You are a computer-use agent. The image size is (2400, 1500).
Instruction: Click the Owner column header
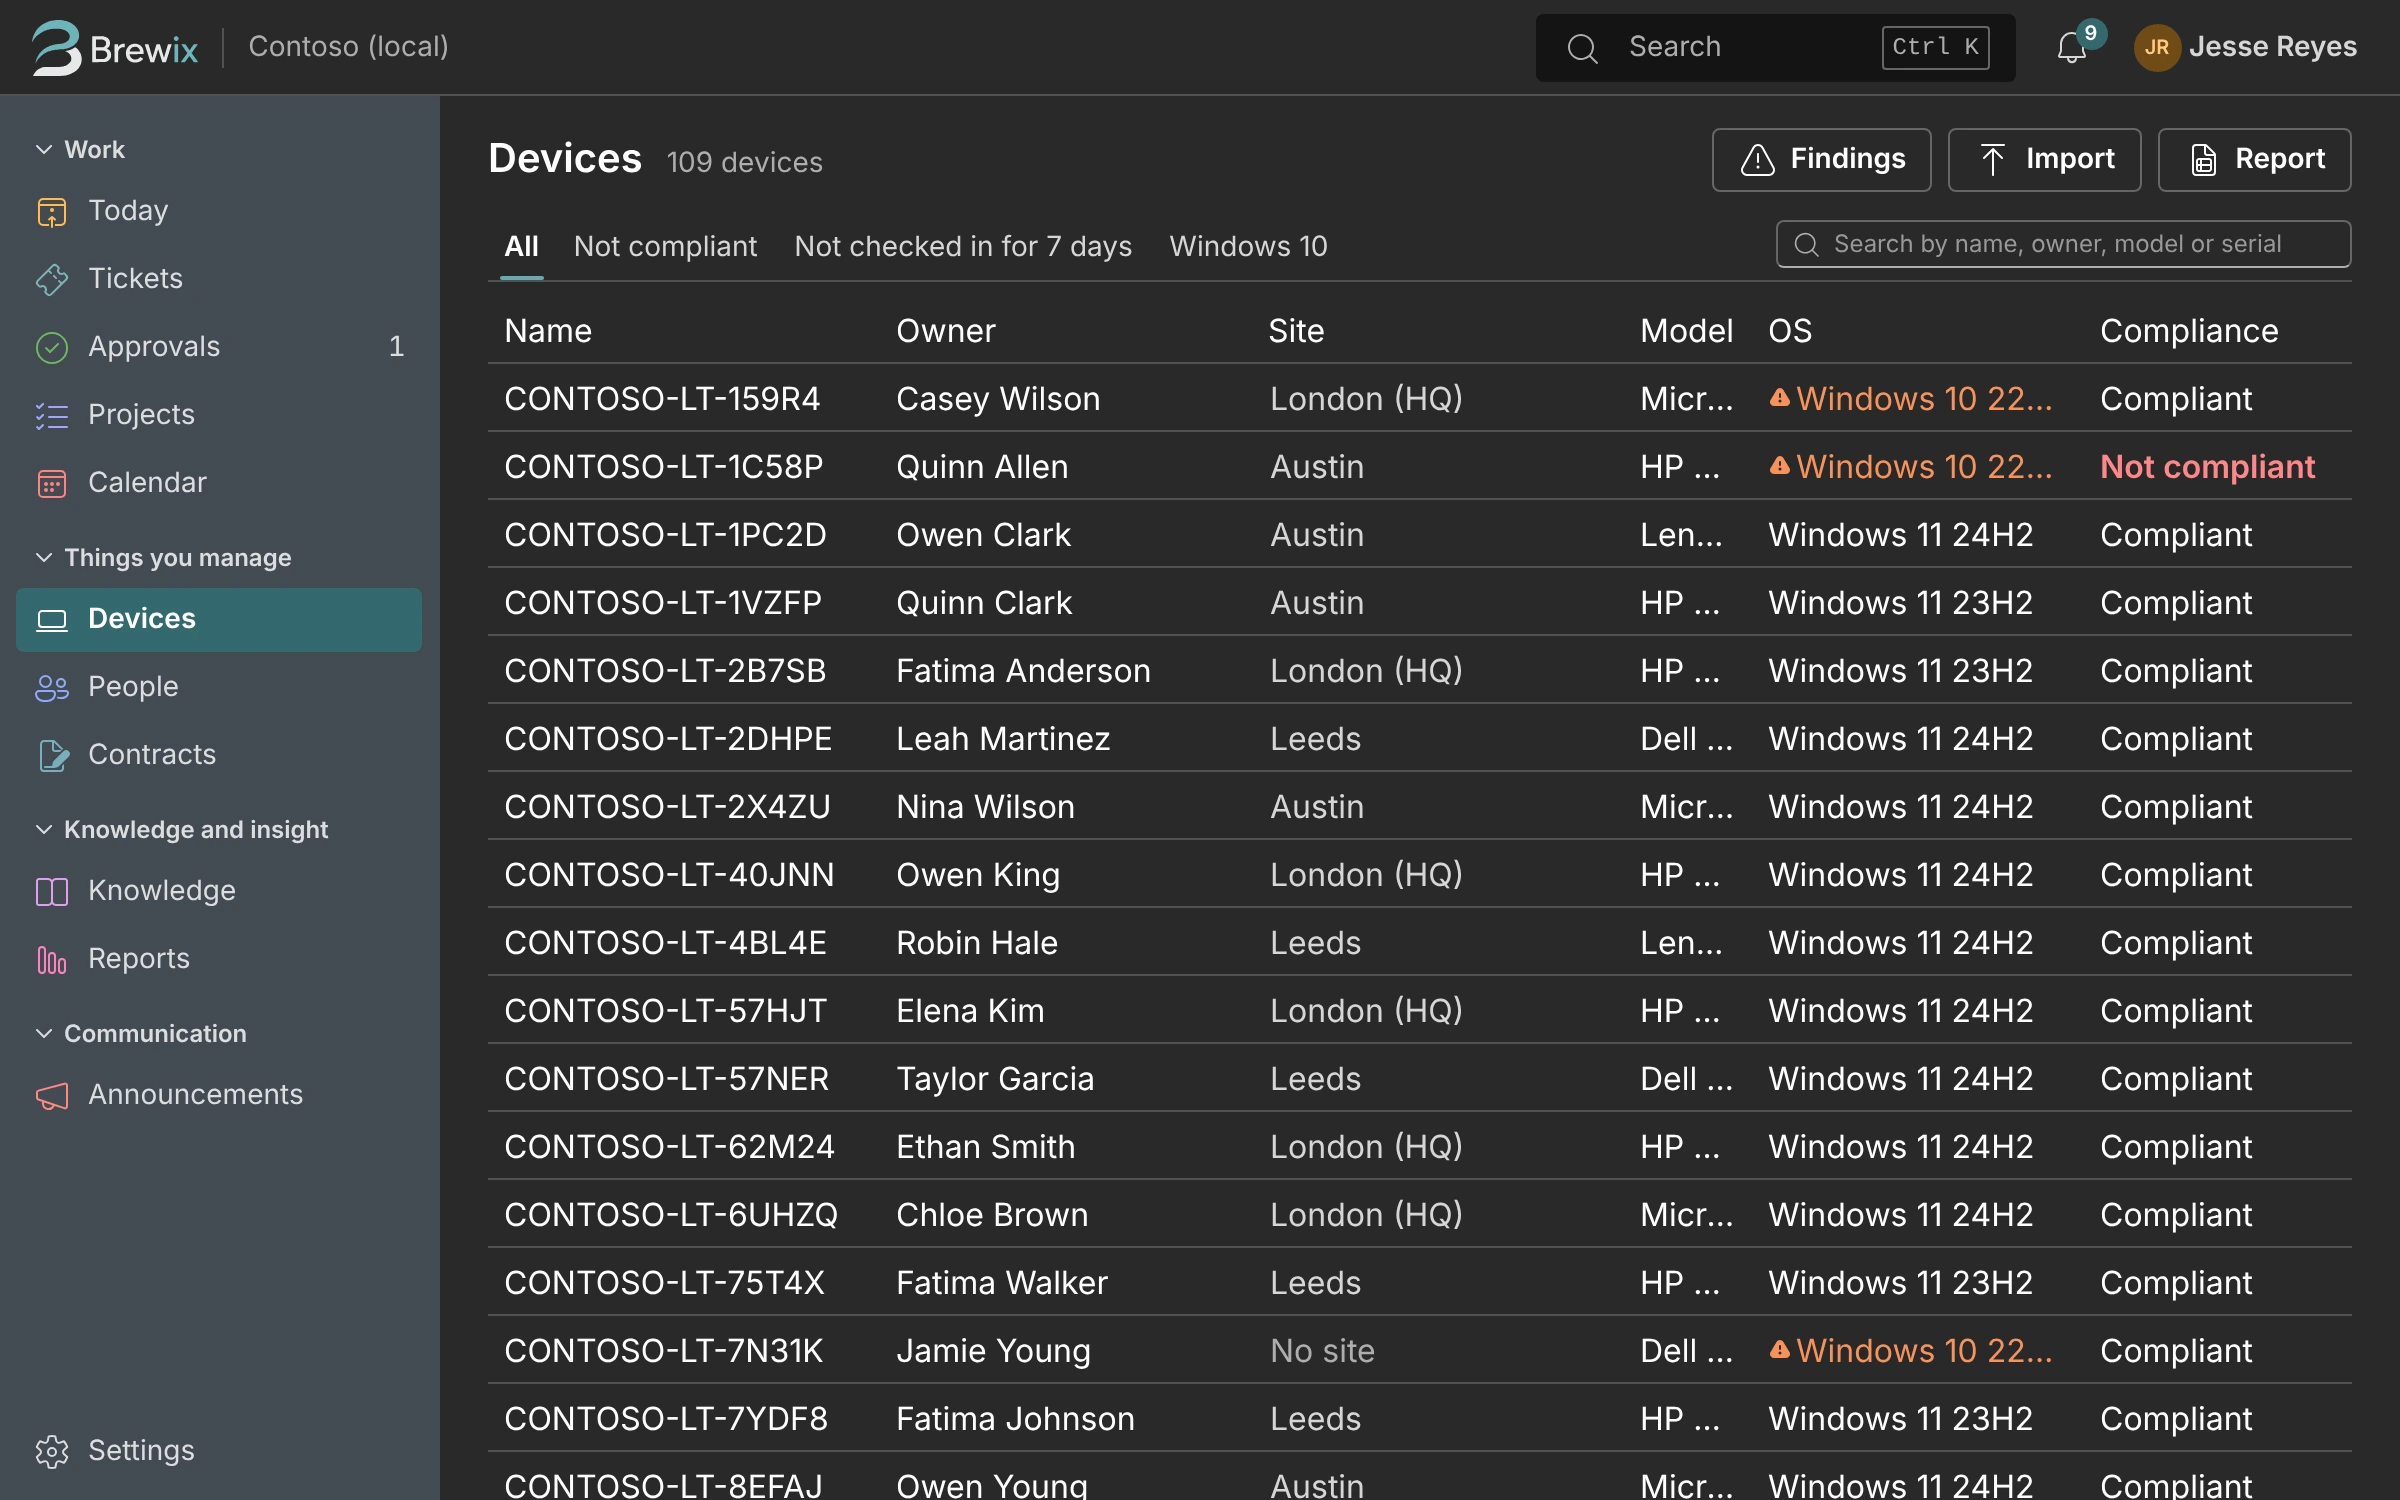(945, 331)
